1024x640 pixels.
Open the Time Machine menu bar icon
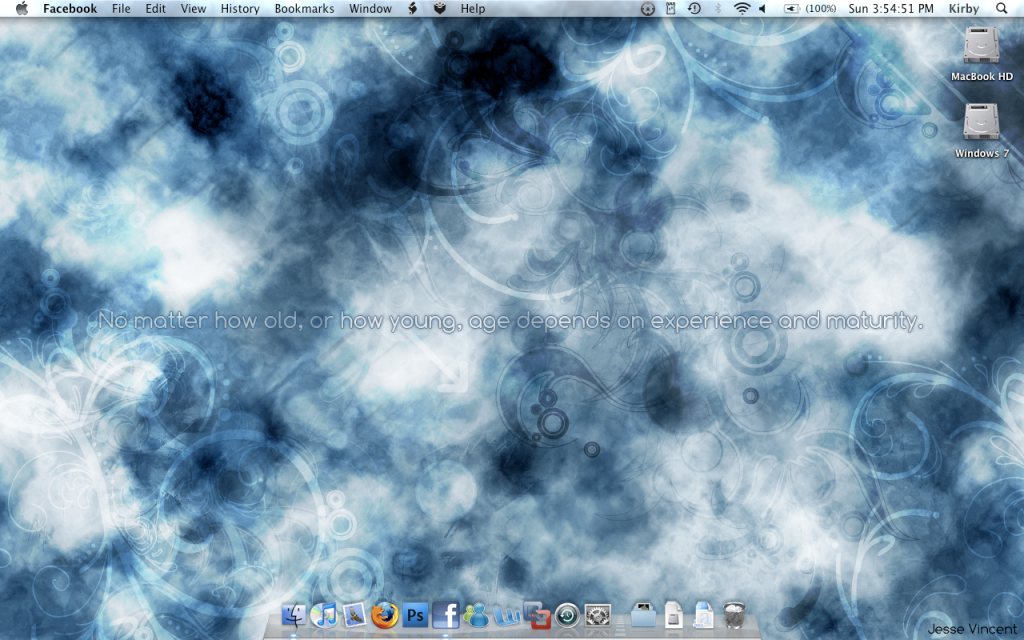click(694, 8)
